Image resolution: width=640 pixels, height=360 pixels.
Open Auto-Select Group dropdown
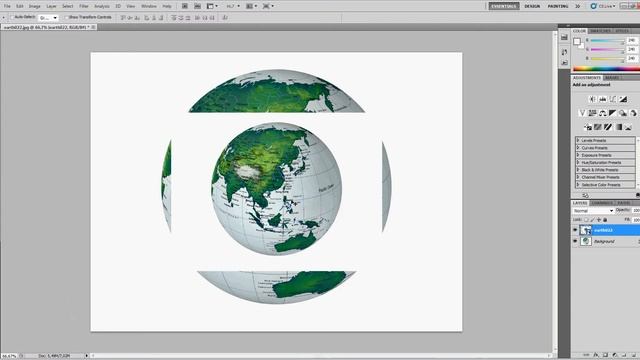click(x=48, y=18)
